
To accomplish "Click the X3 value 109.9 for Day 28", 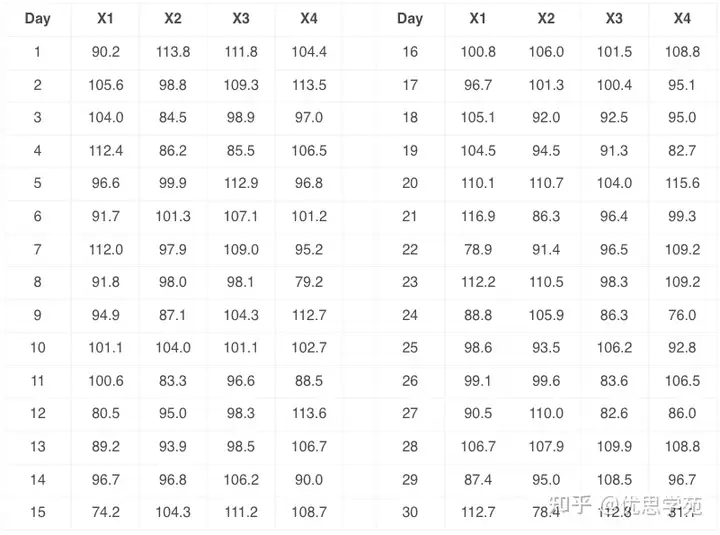I will [614, 446].
